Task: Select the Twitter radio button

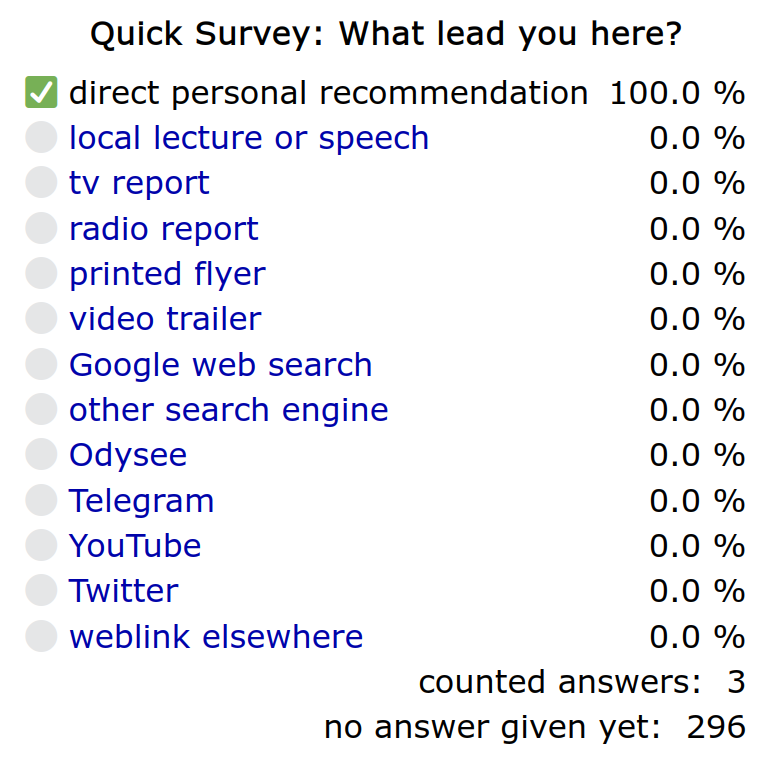Action: pyautogui.click(x=41, y=591)
